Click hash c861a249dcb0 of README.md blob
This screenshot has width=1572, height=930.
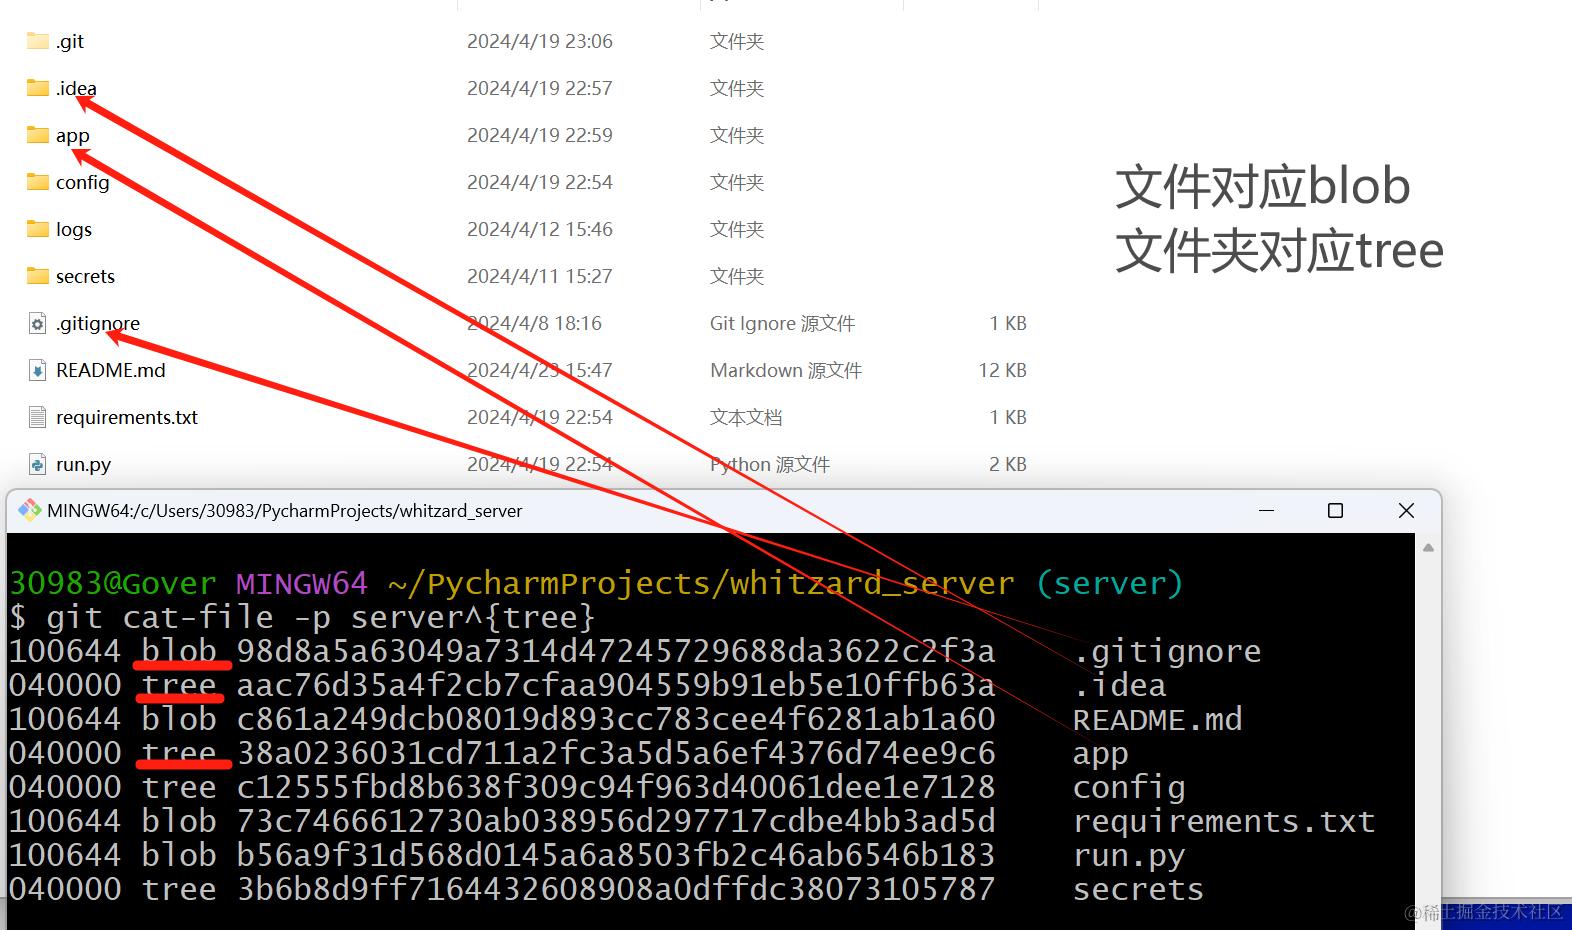click(616, 719)
